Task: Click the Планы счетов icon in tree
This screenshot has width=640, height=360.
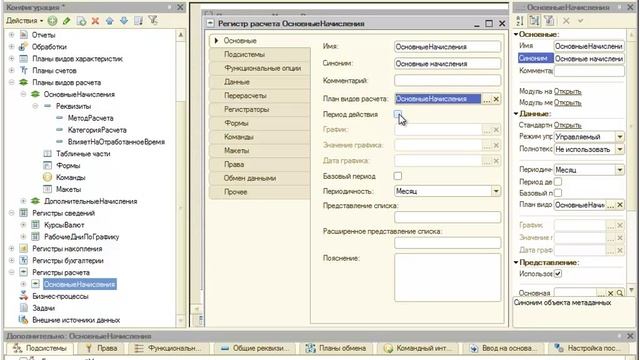Action: [24, 70]
